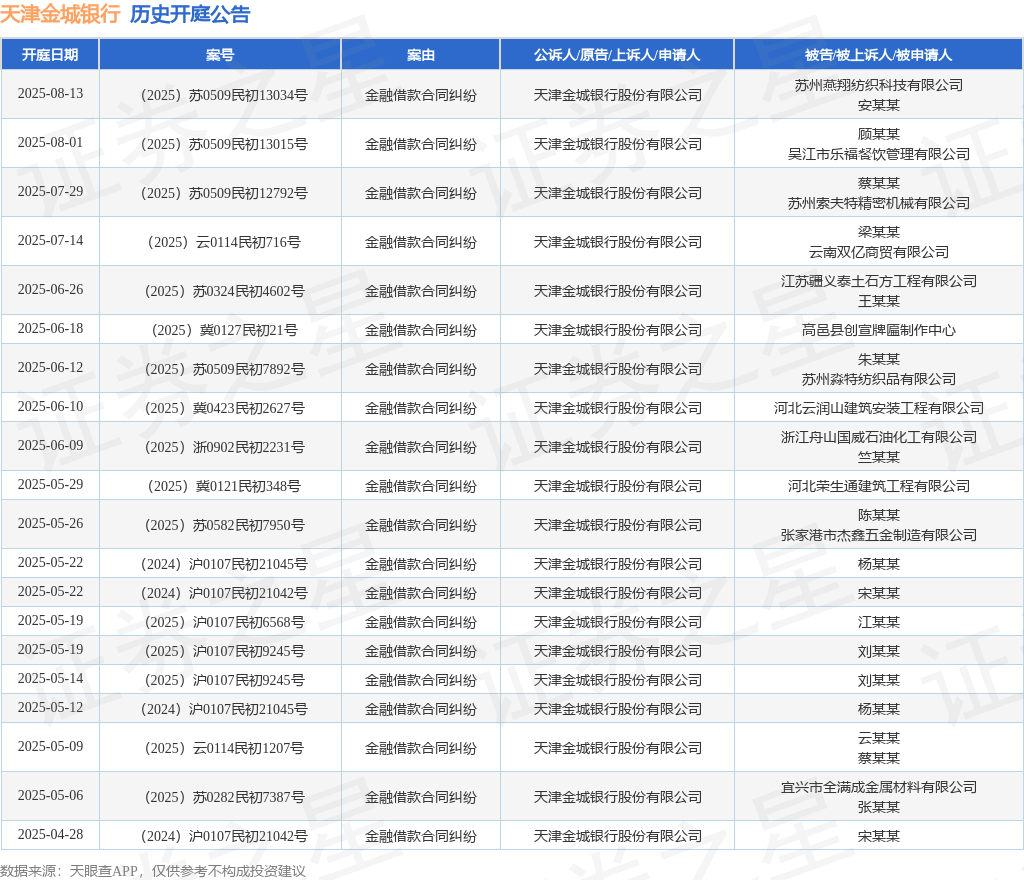Image resolution: width=1024 pixels, height=880 pixels.
Task: Click date cell 2025-05-14
Action: [x=50, y=679]
